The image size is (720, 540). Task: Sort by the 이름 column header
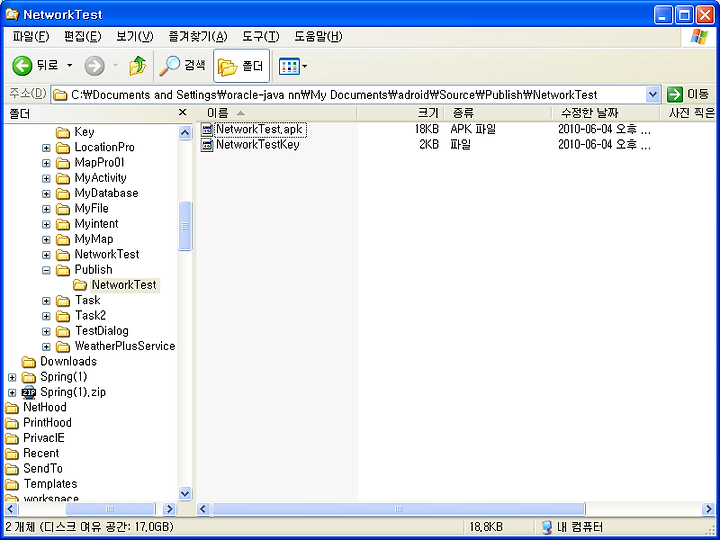point(277,113)
